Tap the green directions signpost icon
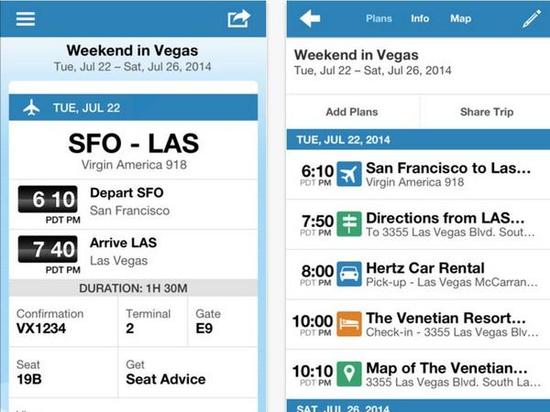The width and height of the screenshot is (550, 412). (x=349, y=224)
